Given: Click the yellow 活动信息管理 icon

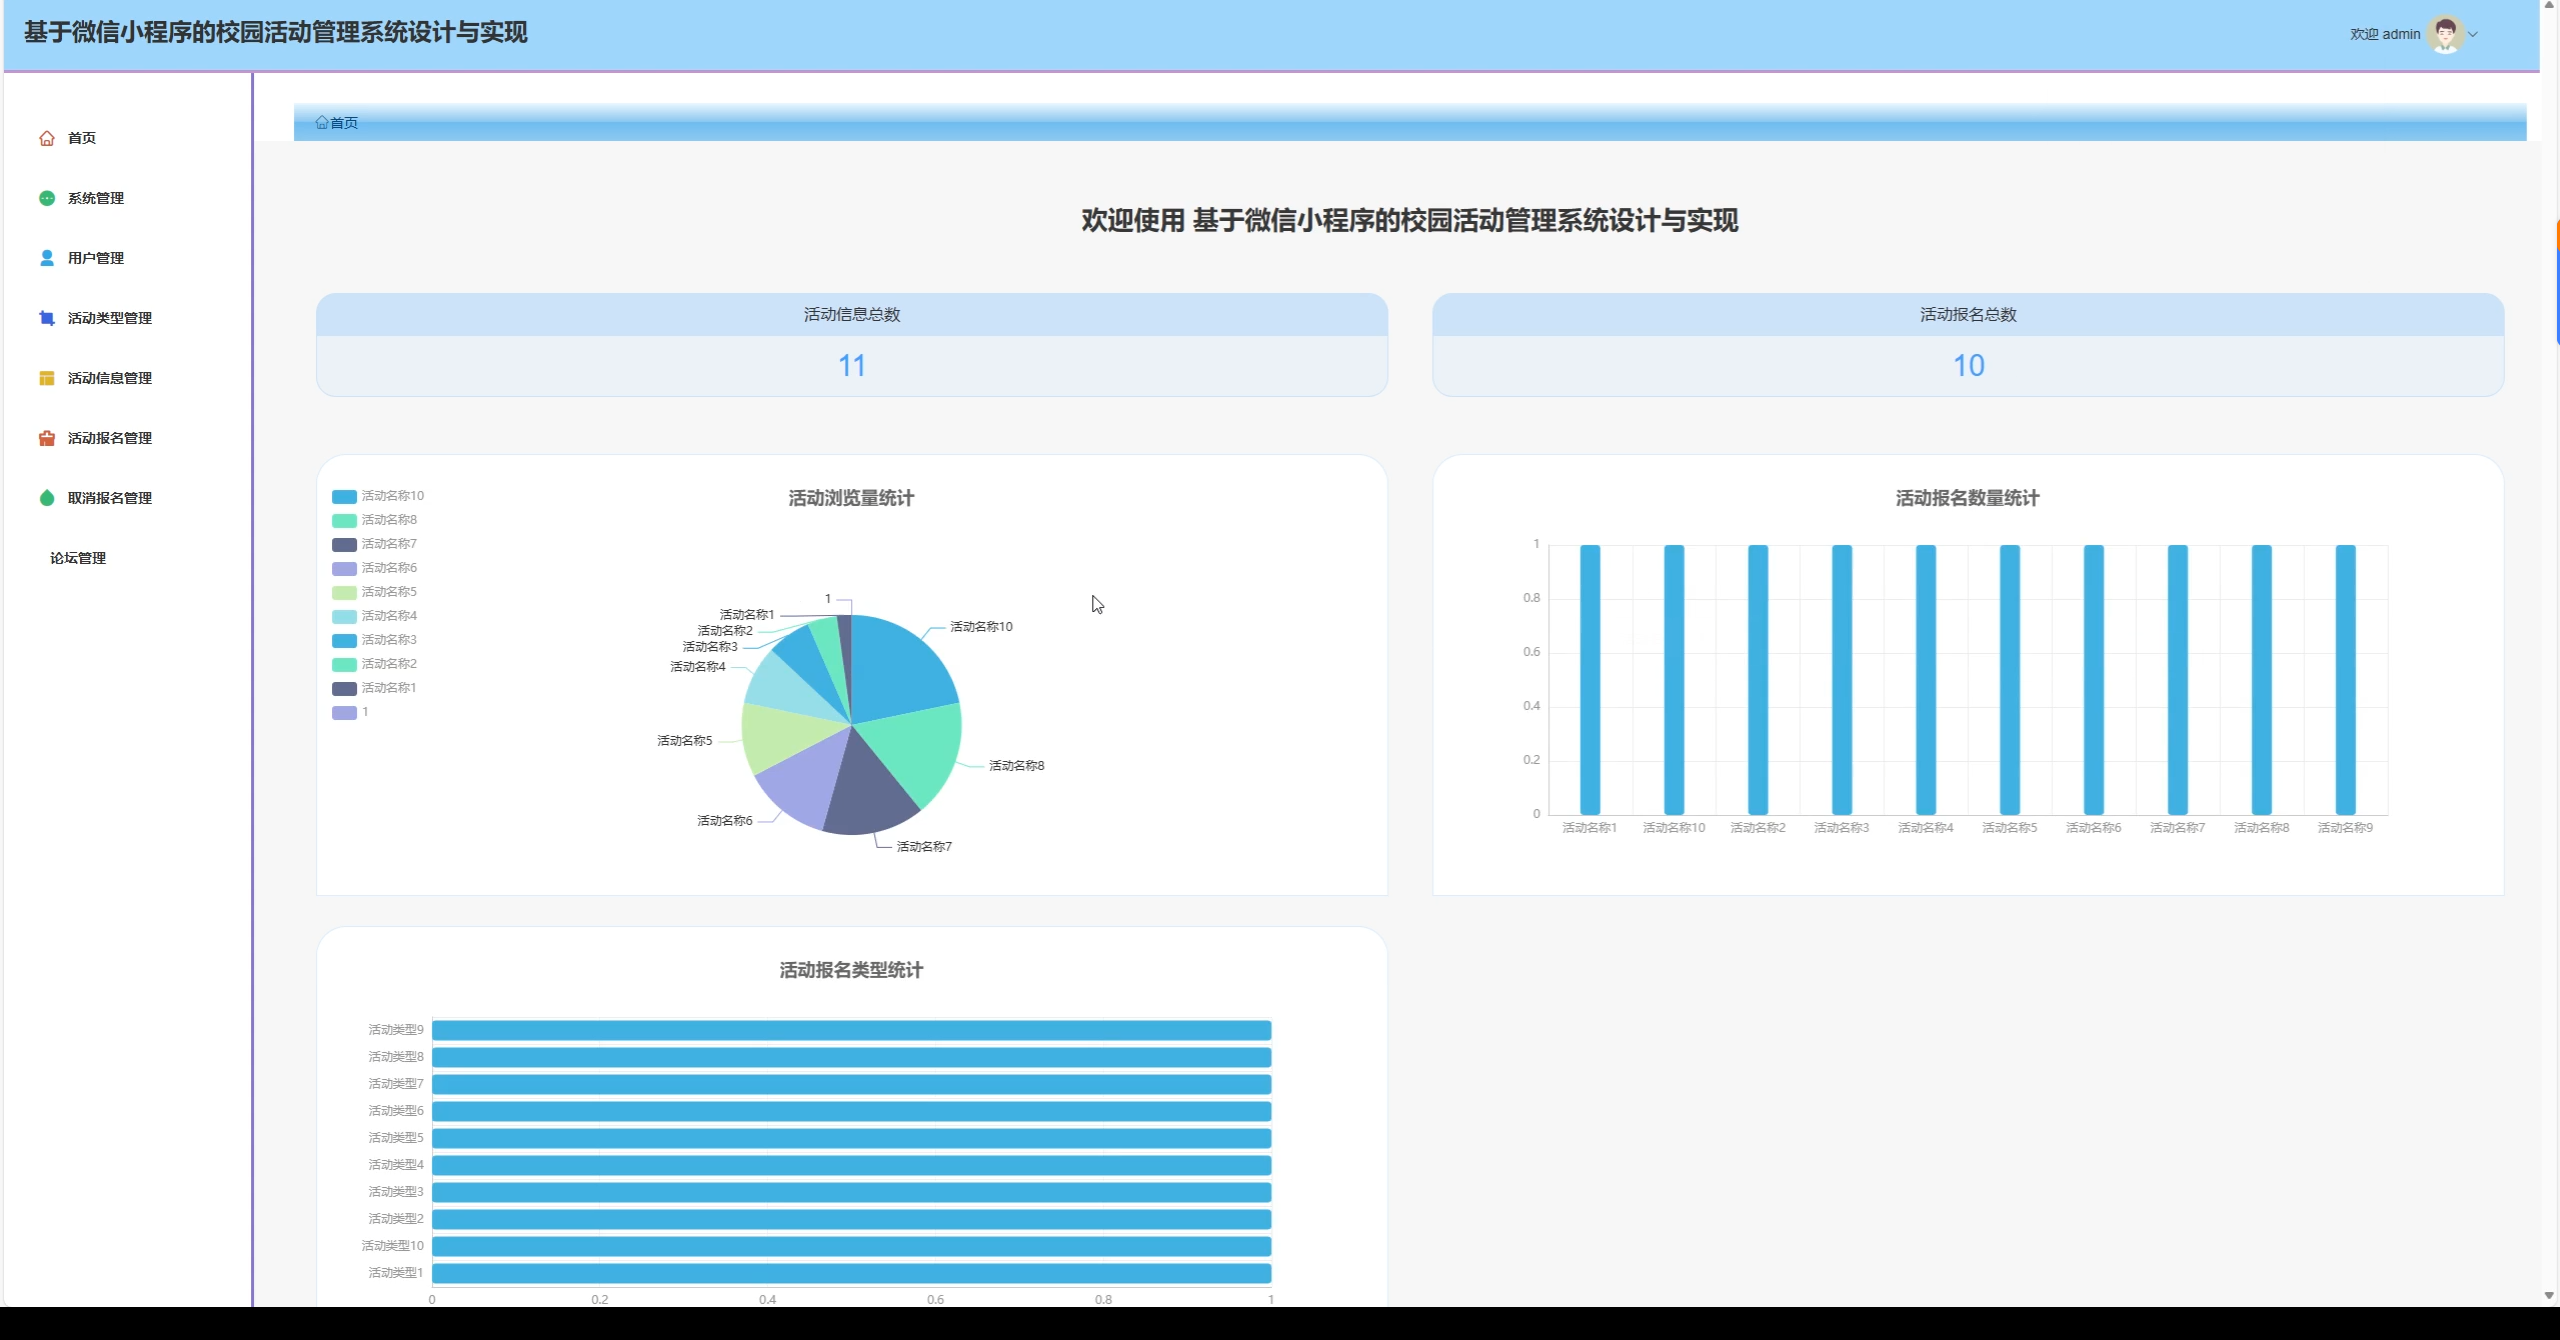Looking at the screenshot, I should point(46,378).
